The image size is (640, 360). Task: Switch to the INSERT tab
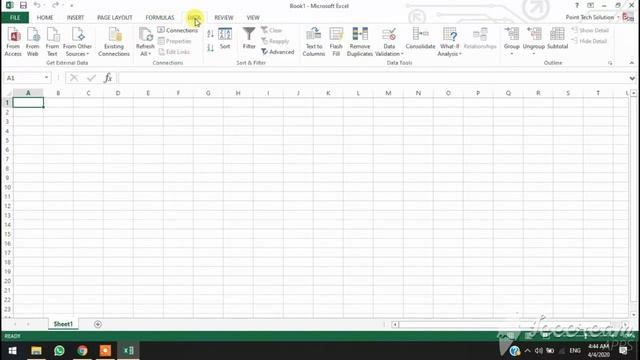click(x=75, y=18)
